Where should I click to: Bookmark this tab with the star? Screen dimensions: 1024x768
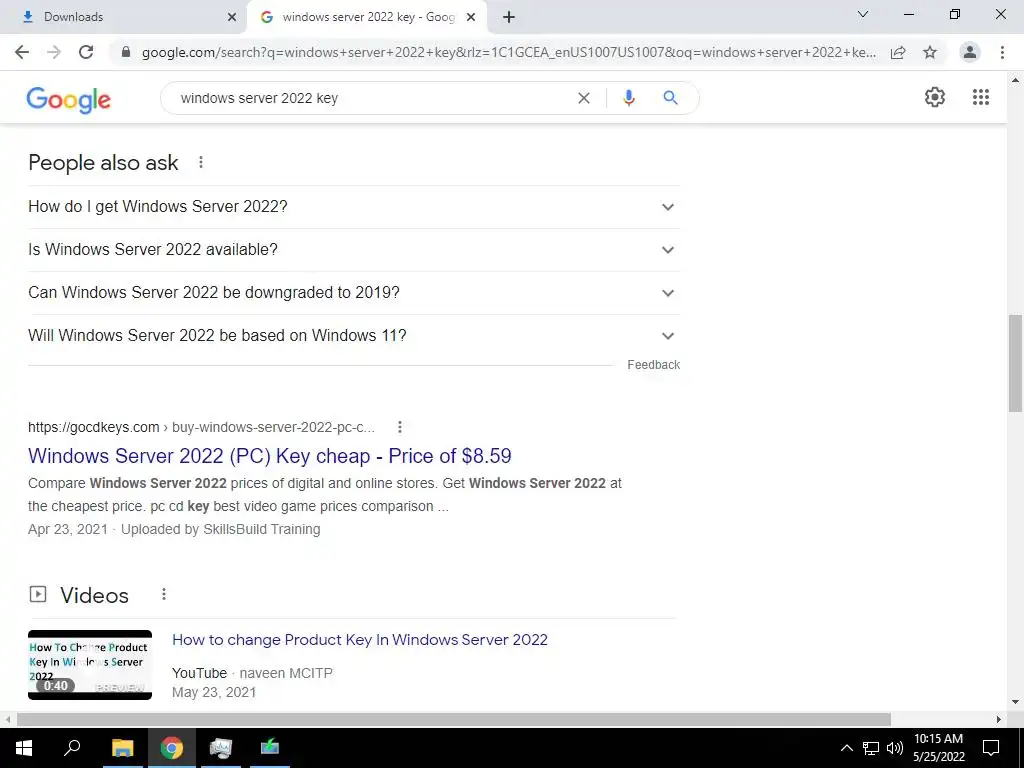(x=930, y=52)
